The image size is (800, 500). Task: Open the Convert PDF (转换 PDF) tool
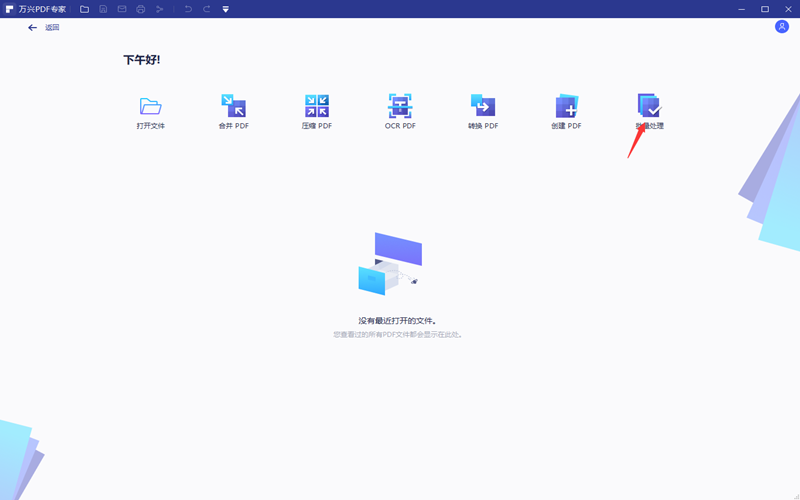pos(483,107)
